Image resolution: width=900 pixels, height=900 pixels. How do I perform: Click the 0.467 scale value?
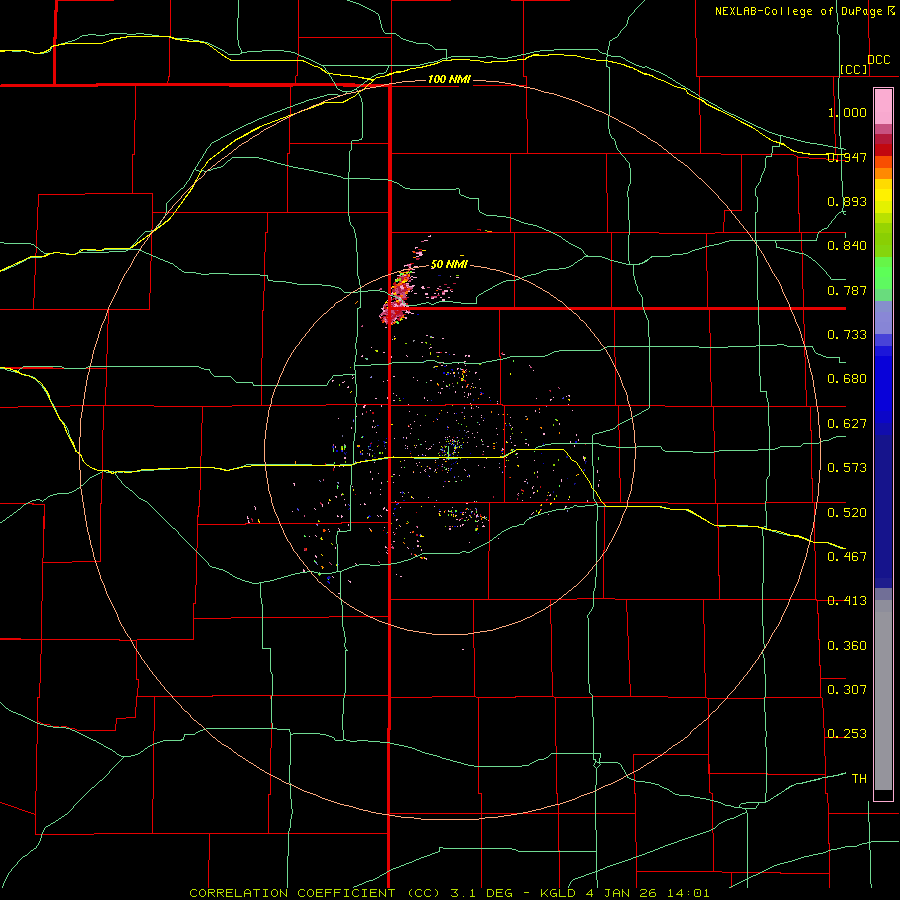pyautogui.click(x=847, y=557)
